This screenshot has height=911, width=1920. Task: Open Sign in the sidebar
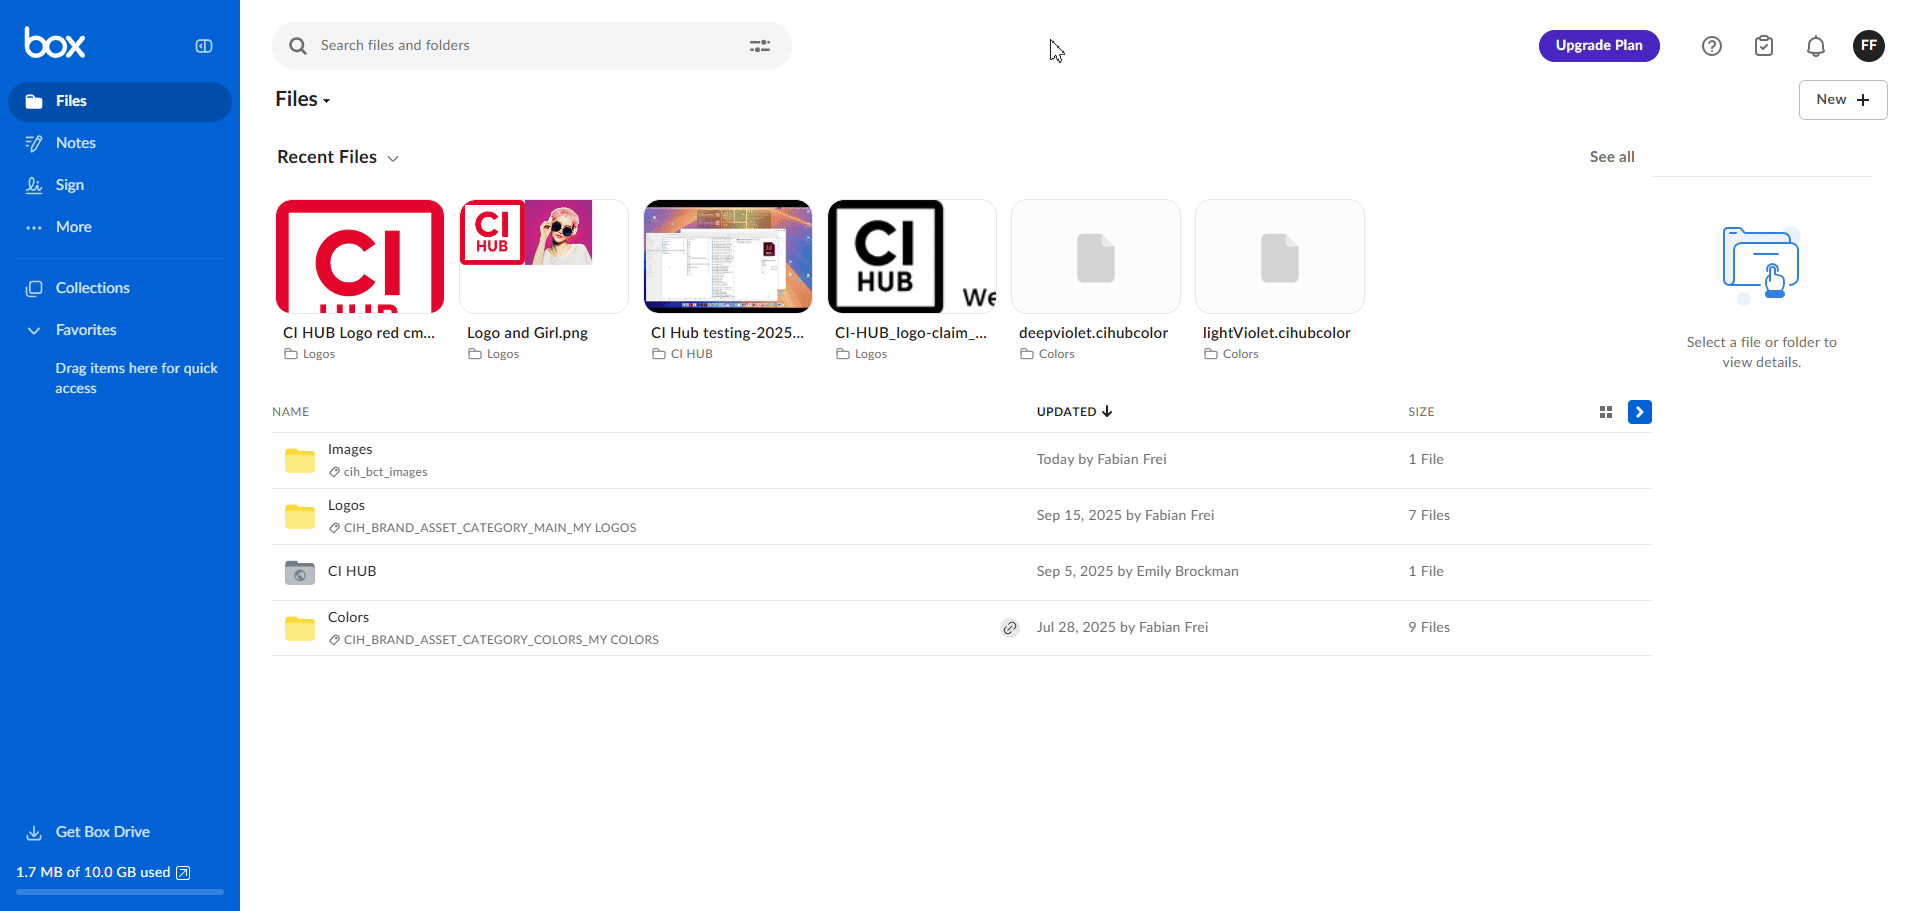coord(69,185)
